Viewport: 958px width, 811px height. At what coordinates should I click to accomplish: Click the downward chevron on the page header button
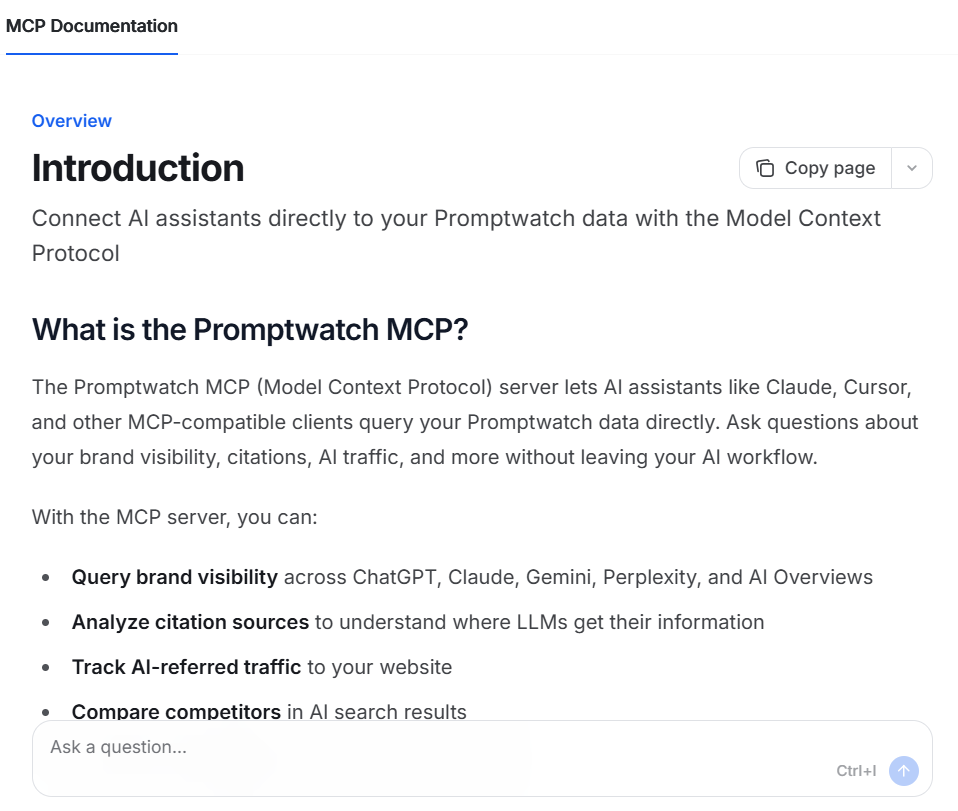(911, 167)
